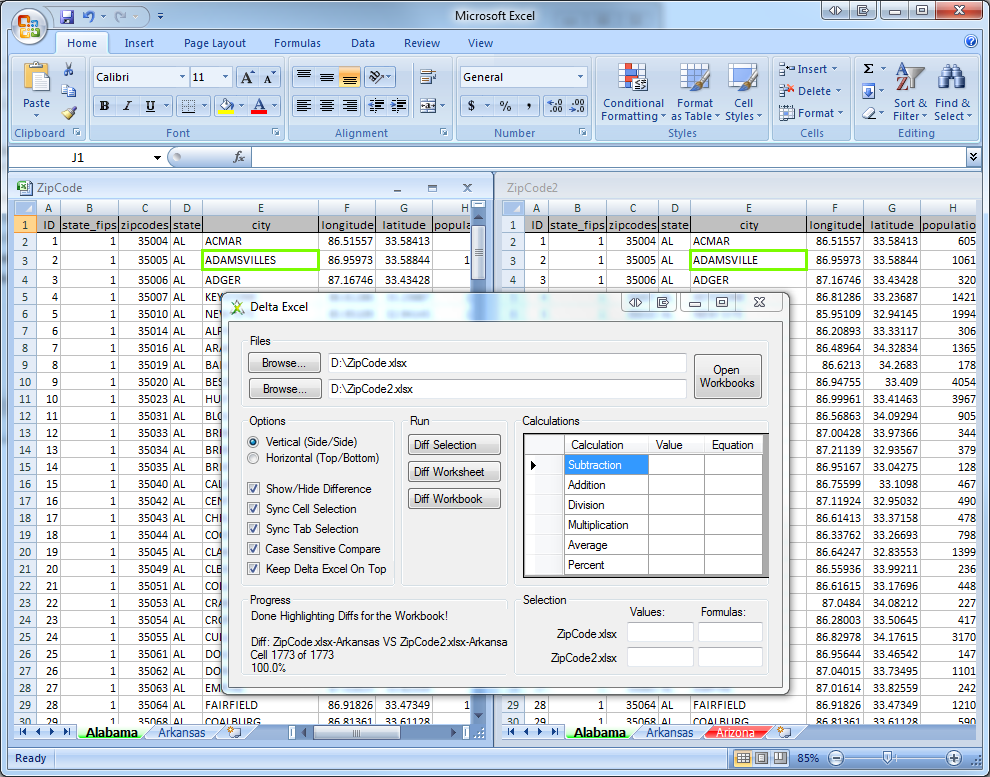Image resolution: width=990 pixels, height=777 pixels.
Task: Click Insert Function fx button
Action: point(239,157)
